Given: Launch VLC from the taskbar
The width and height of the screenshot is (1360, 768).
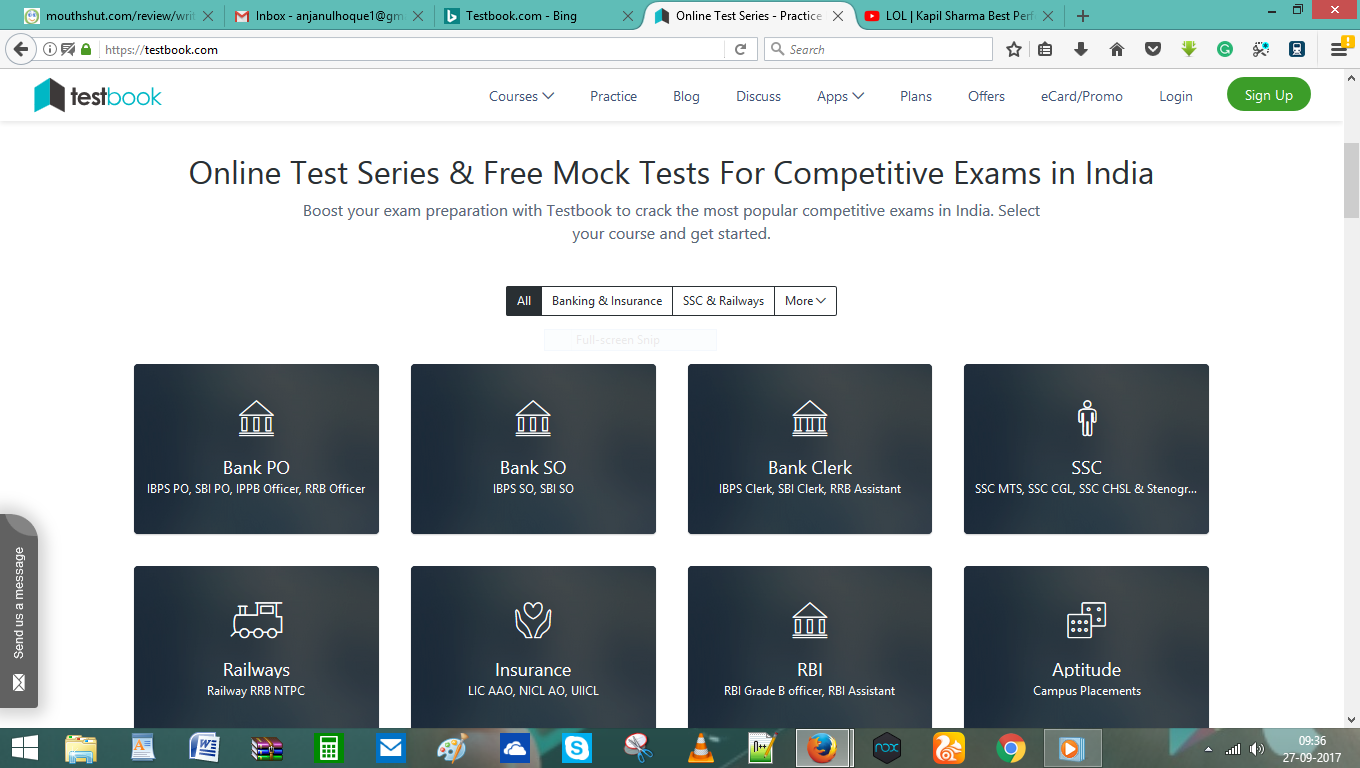Looking at the screenshot, I should pos(703,747).
